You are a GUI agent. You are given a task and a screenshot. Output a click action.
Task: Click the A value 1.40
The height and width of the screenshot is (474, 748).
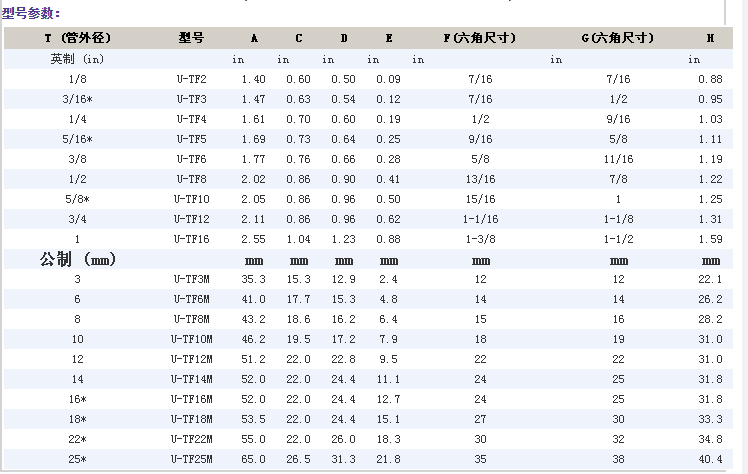point(253,79)
